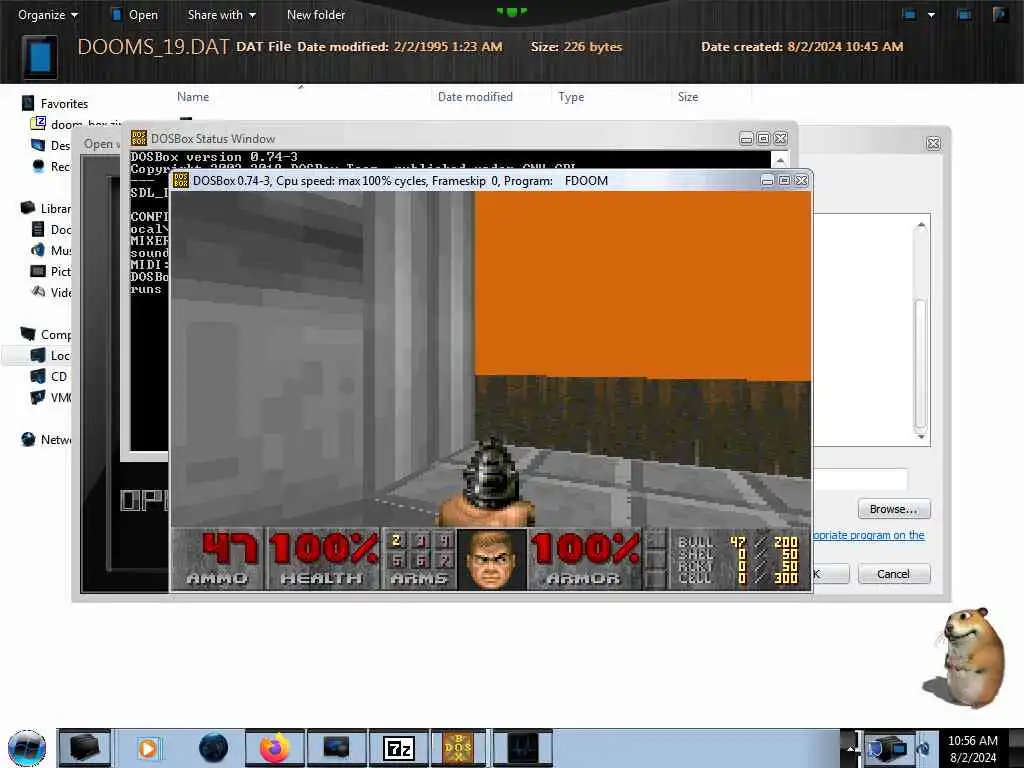Open Firefox from the taskbar
This screenshot has width=1024, height=768.
point(275,748)
